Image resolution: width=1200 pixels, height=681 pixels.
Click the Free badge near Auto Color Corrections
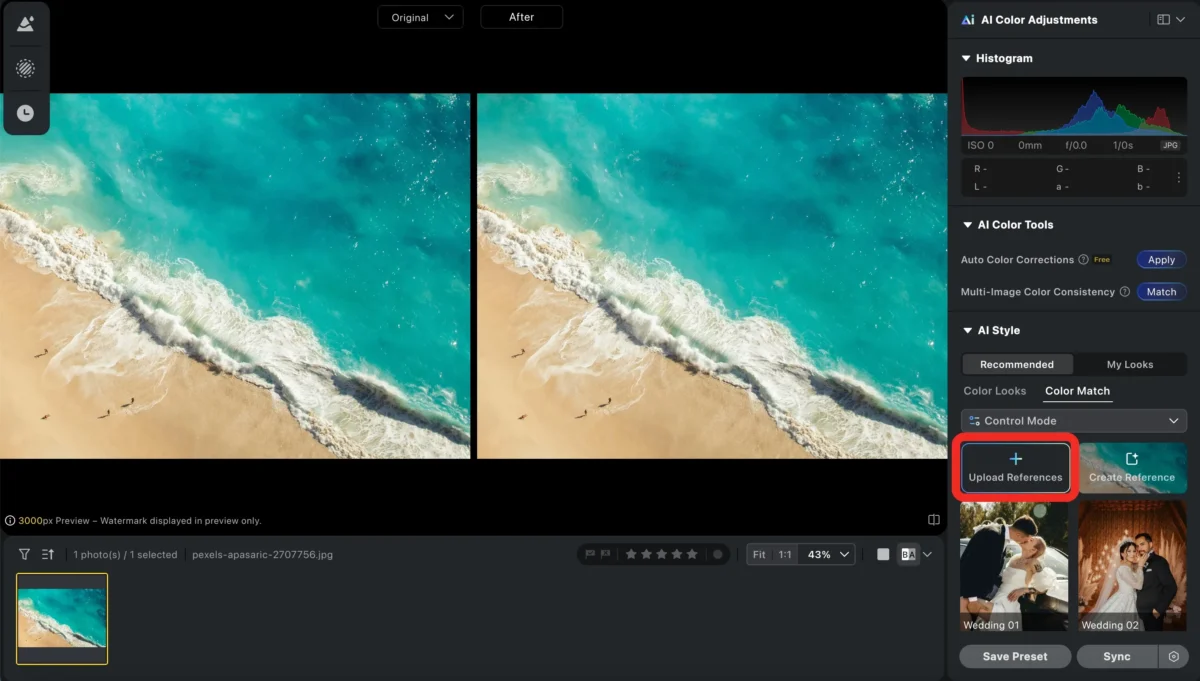(1102, 260)
